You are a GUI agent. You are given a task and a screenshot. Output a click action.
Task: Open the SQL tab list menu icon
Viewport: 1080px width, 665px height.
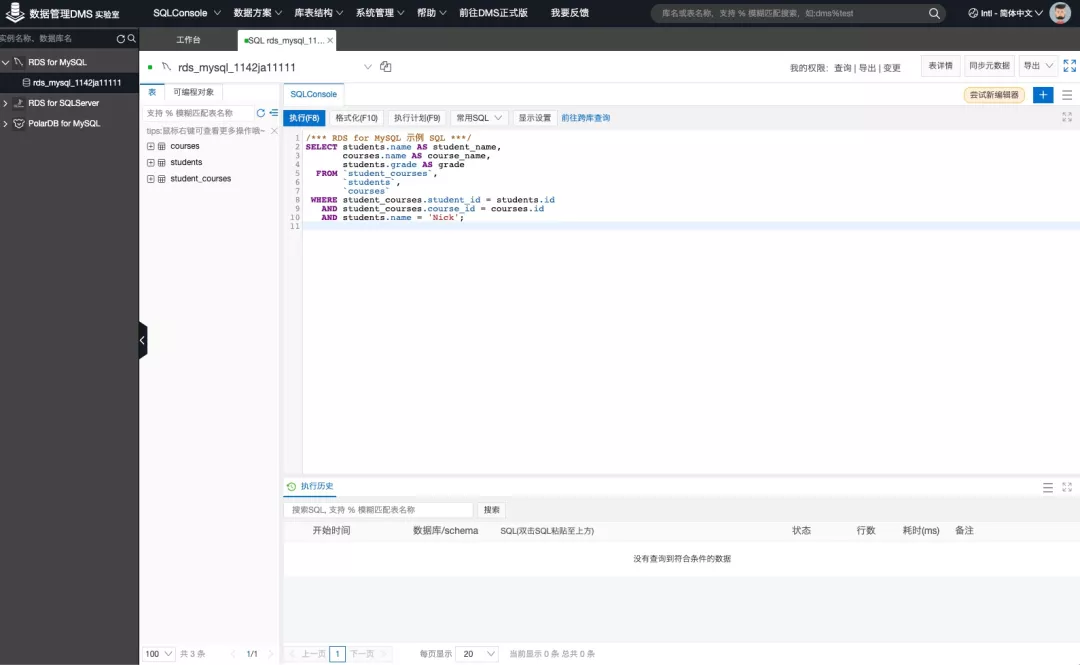(x=1067, y=95)
